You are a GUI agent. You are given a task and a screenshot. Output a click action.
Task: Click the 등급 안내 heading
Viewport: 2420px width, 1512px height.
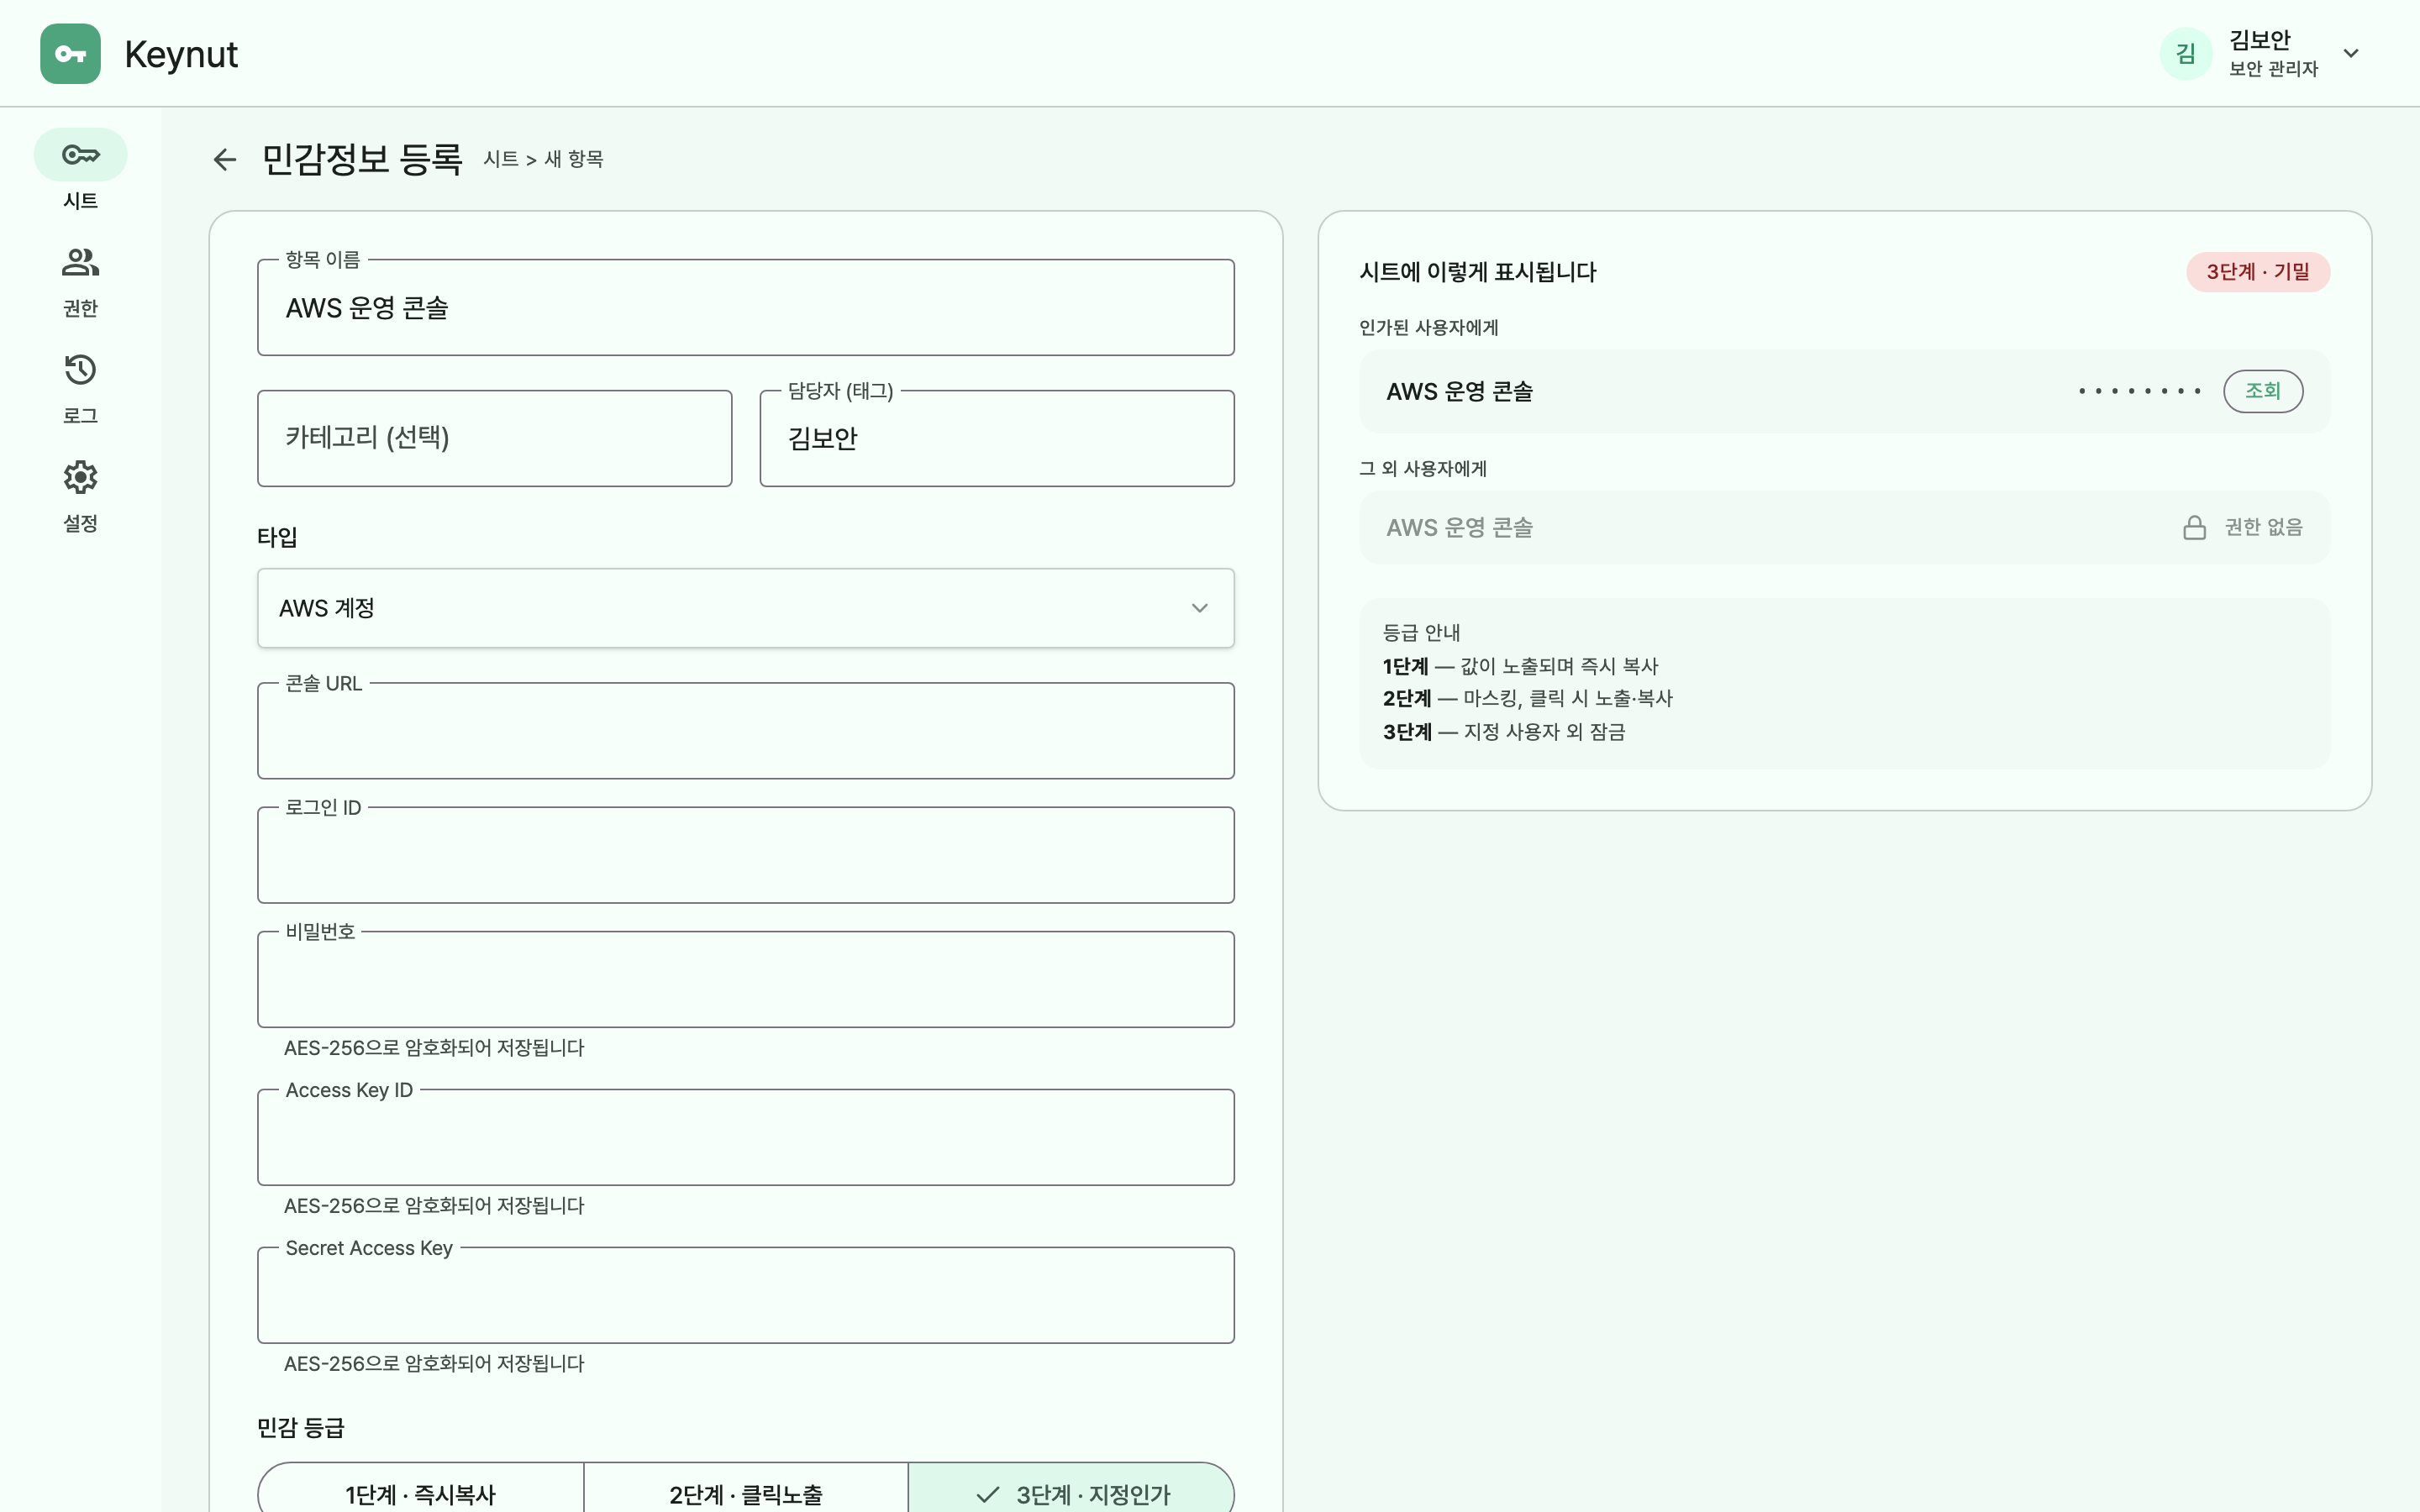[1421, 632]
